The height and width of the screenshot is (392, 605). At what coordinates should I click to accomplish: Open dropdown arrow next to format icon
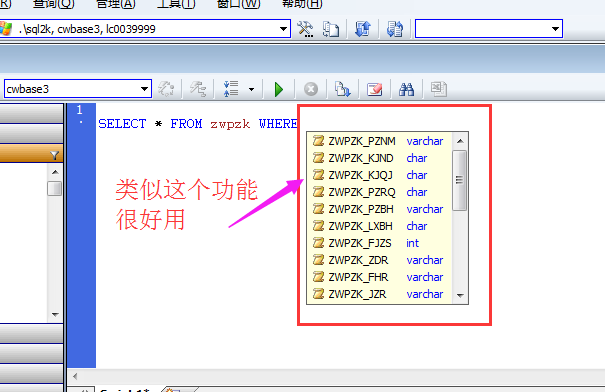[x=251, y=90]
